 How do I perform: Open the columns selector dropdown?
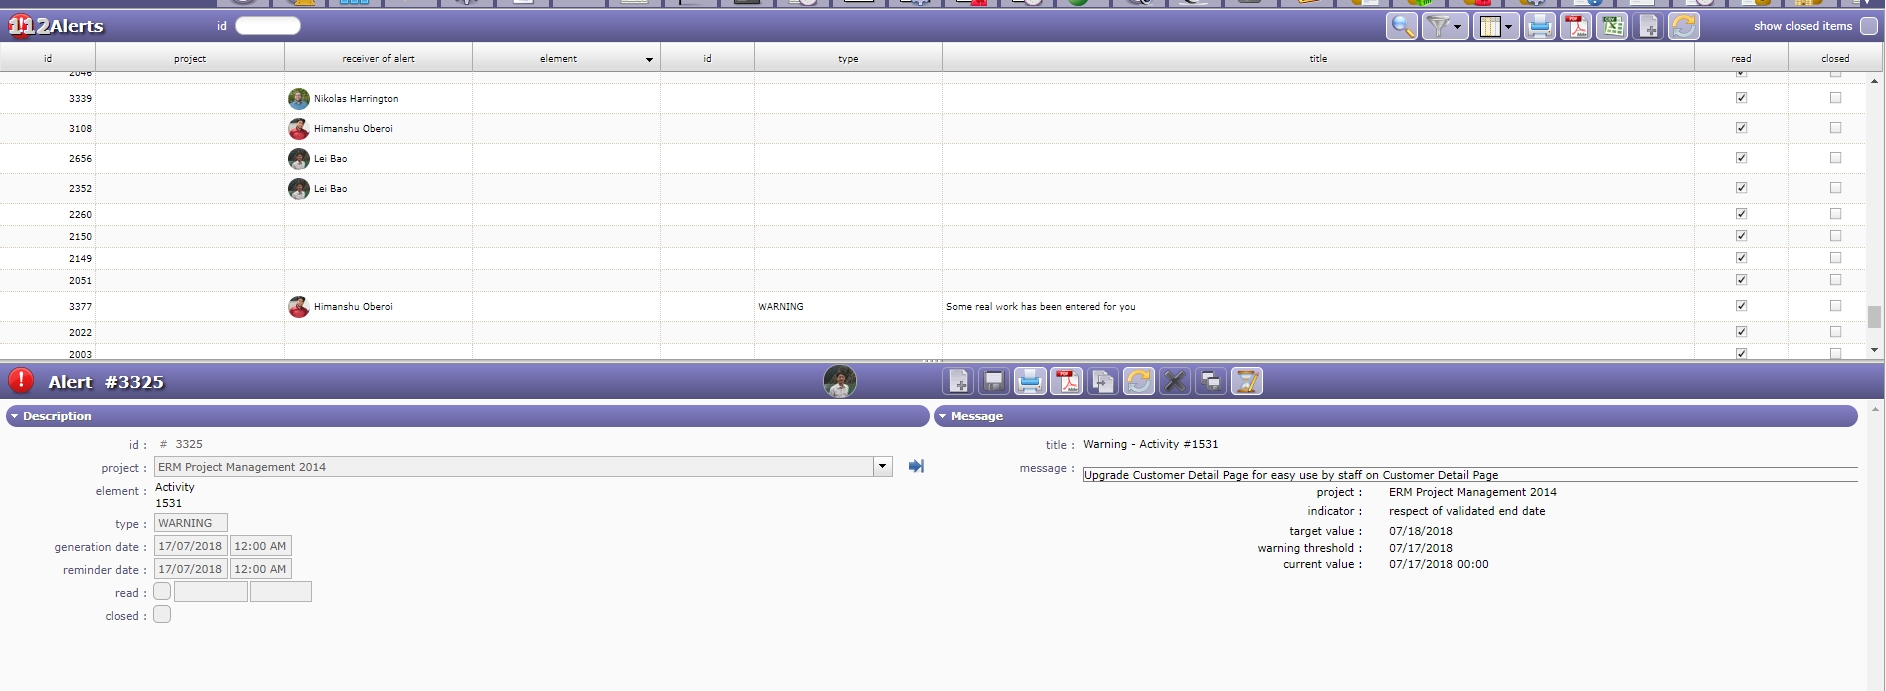click(1495, 27)
